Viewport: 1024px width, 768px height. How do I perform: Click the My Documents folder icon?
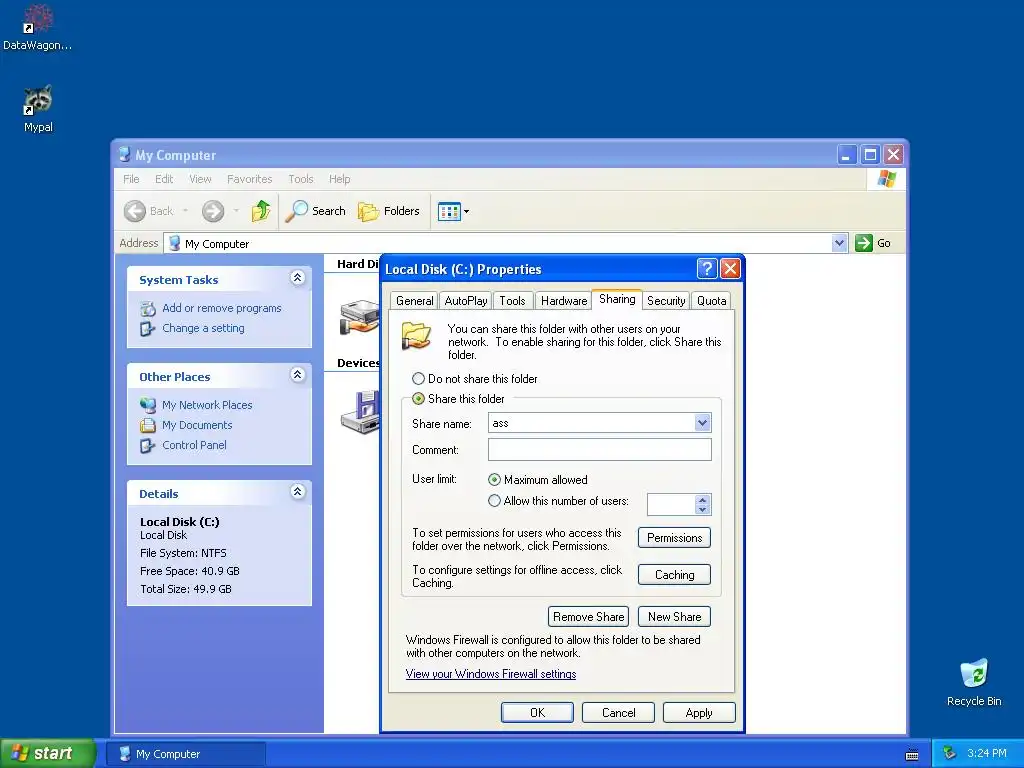tap(148, 425)
